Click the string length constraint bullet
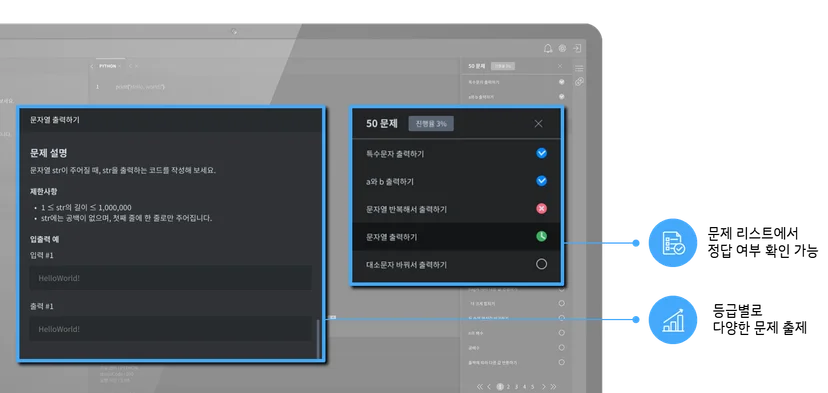This screenshot has width=828, height=393. [86, 208]
